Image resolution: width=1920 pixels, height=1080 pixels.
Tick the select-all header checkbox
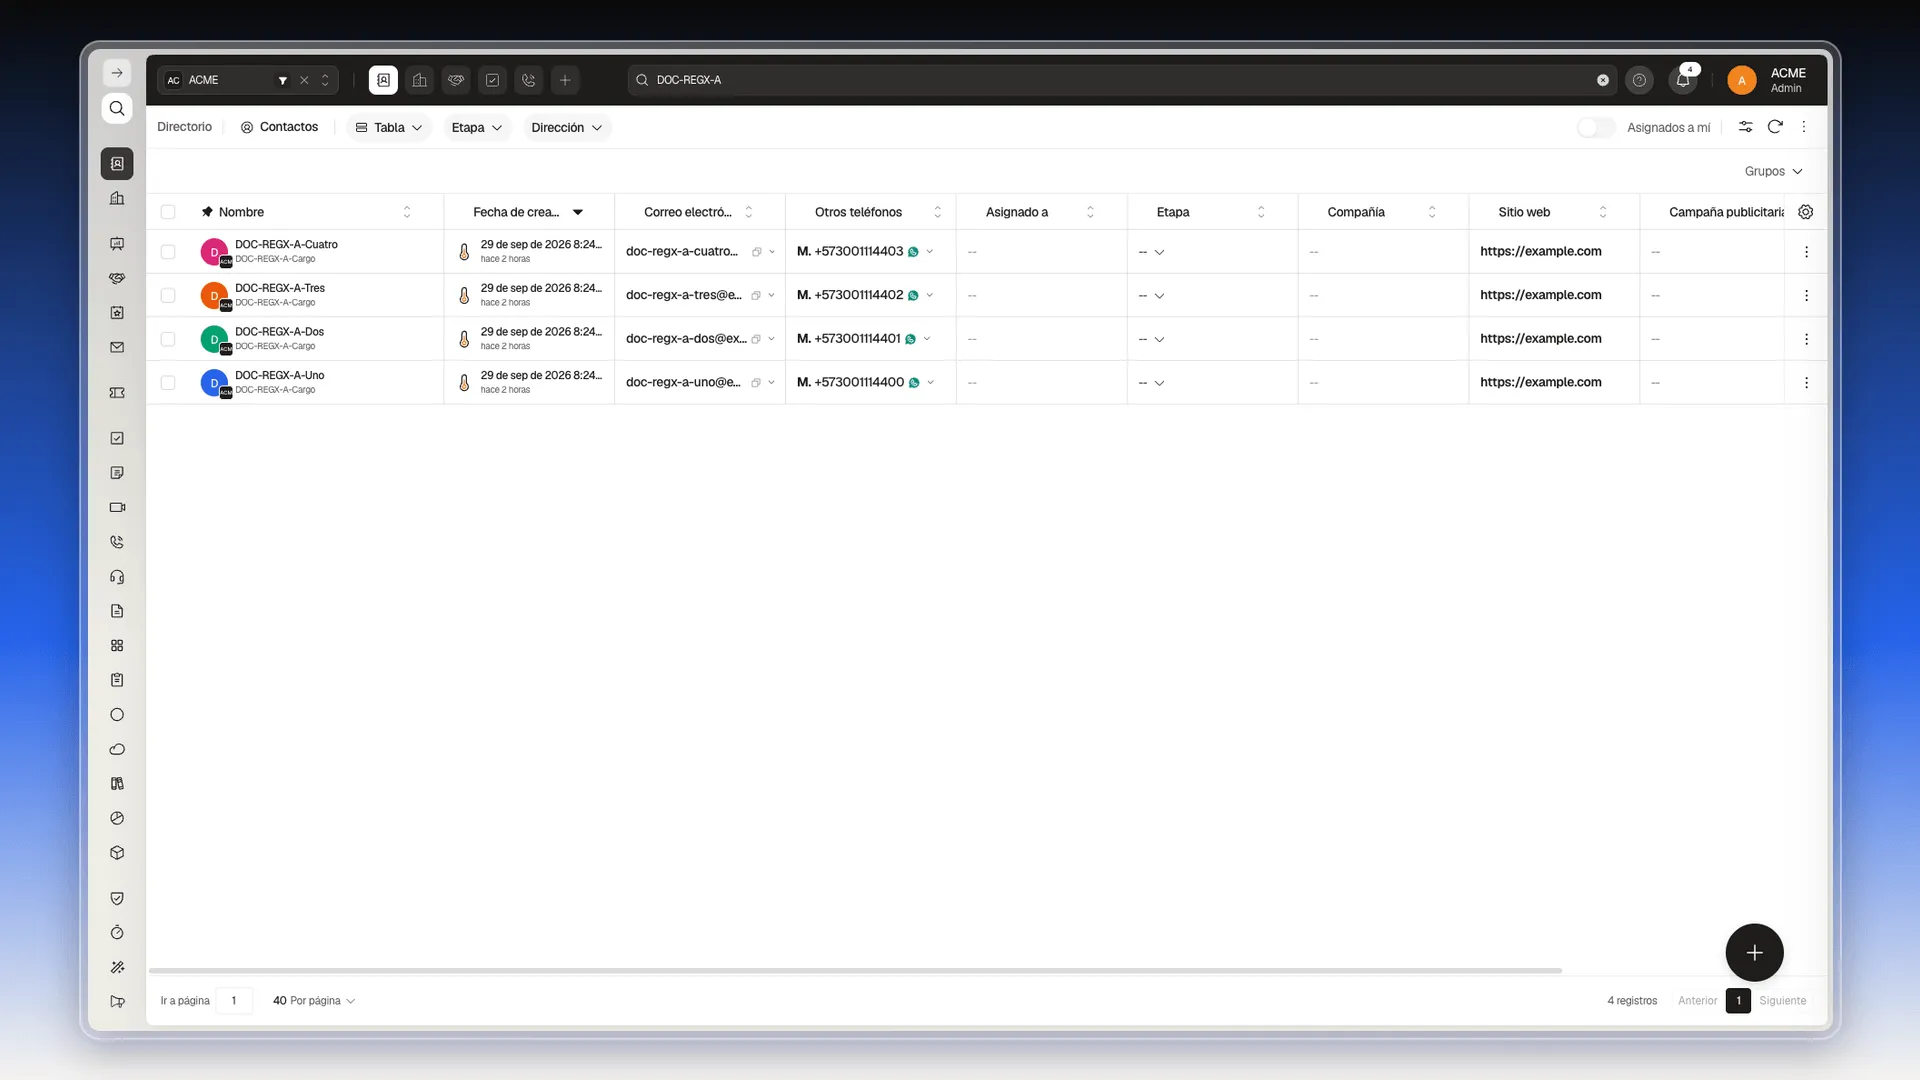[168, 212]
